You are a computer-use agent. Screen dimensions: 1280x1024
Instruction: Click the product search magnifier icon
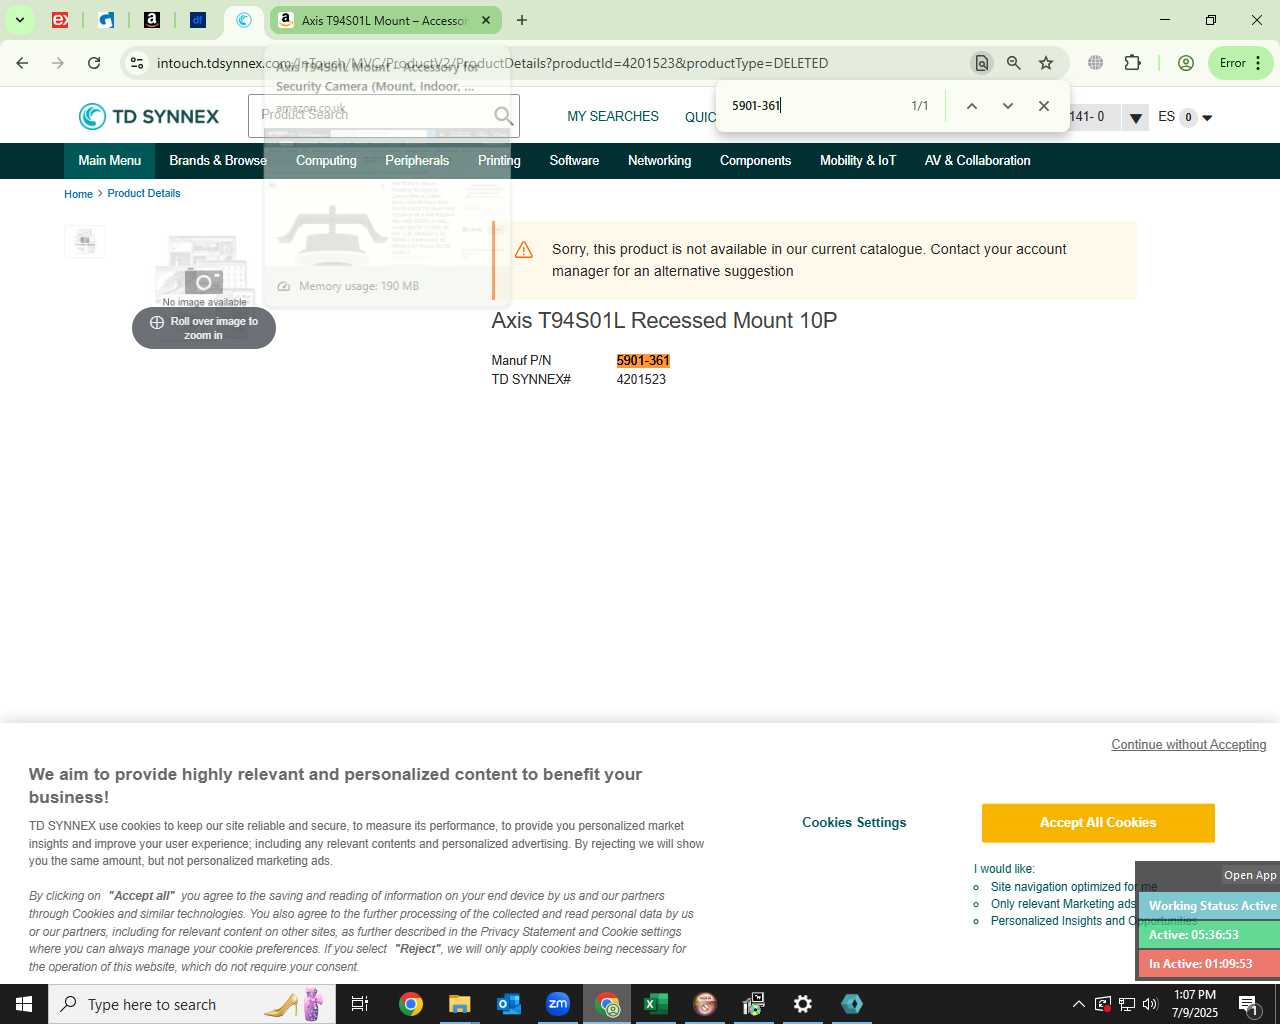pyautogui.click(x=504, y=117)
